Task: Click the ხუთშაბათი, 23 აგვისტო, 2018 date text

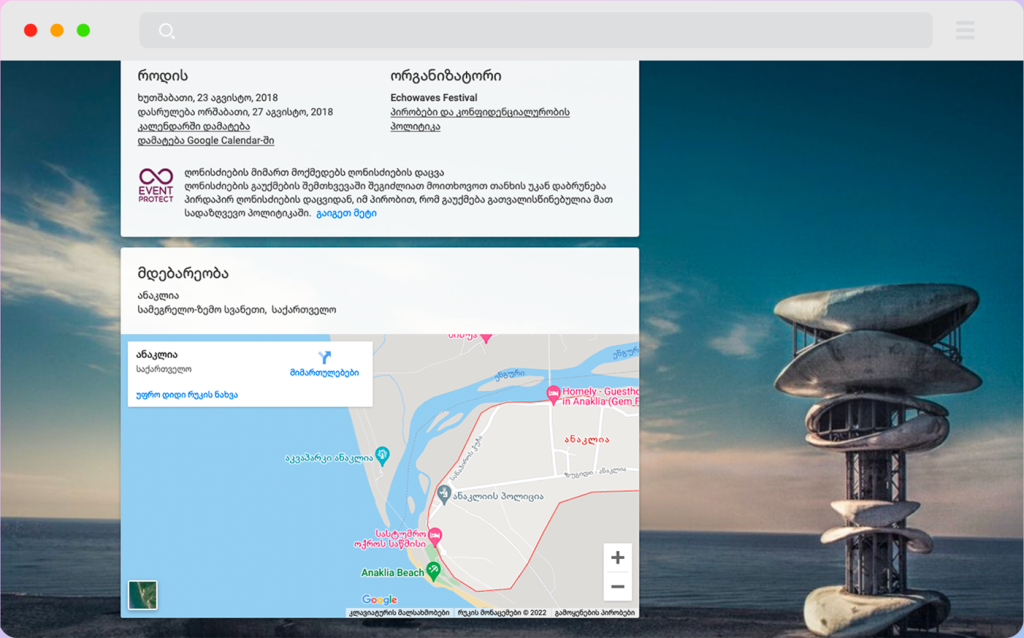Action: point(208,97)
